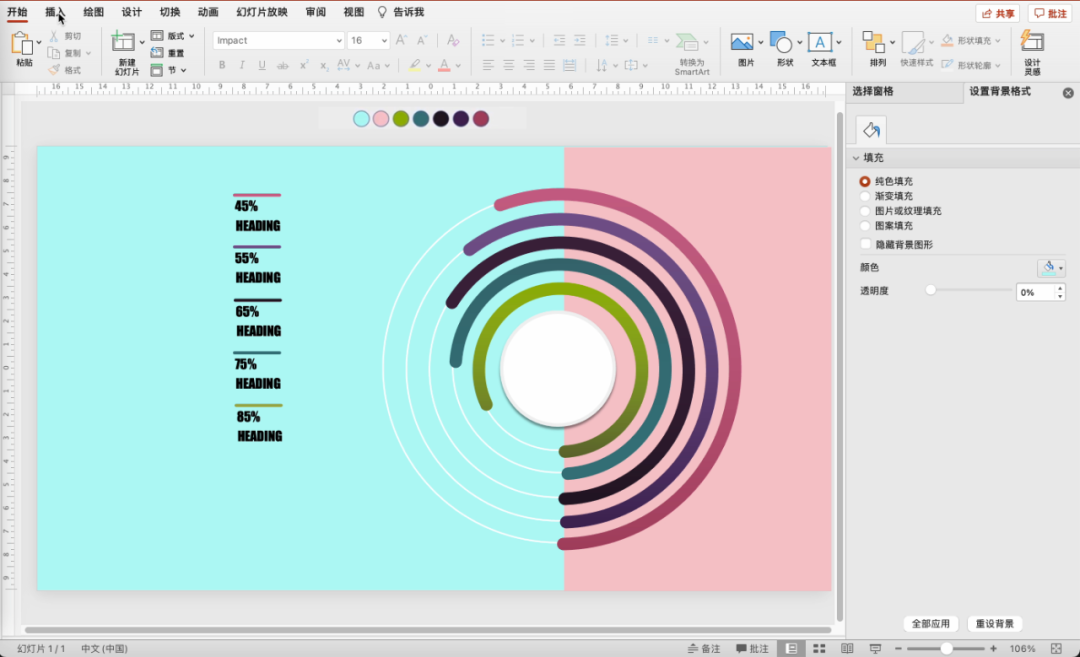This screenshot has height=657, width=1080.
Task: Open the Impact font name dropdown
Action: point(337,41)
